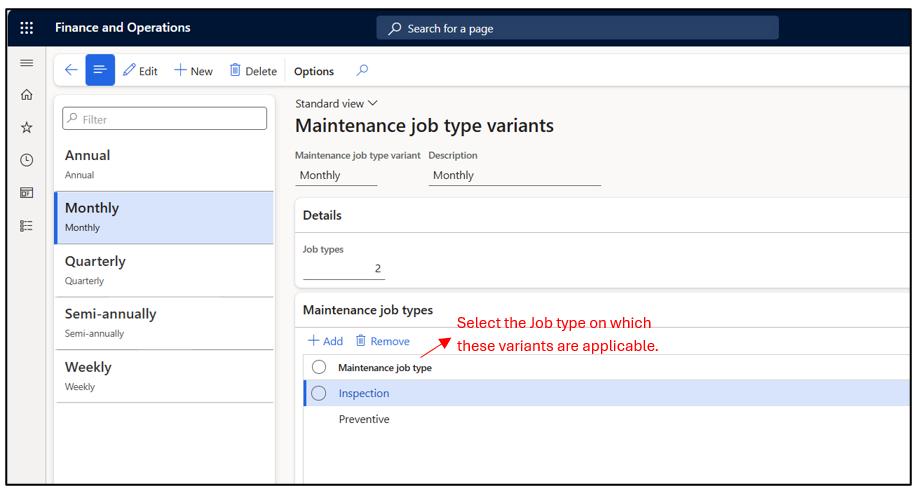This screenshot has width=913, height=489.
Task: Open Favorites star icon in sidebar
Action: coord(26,128)
